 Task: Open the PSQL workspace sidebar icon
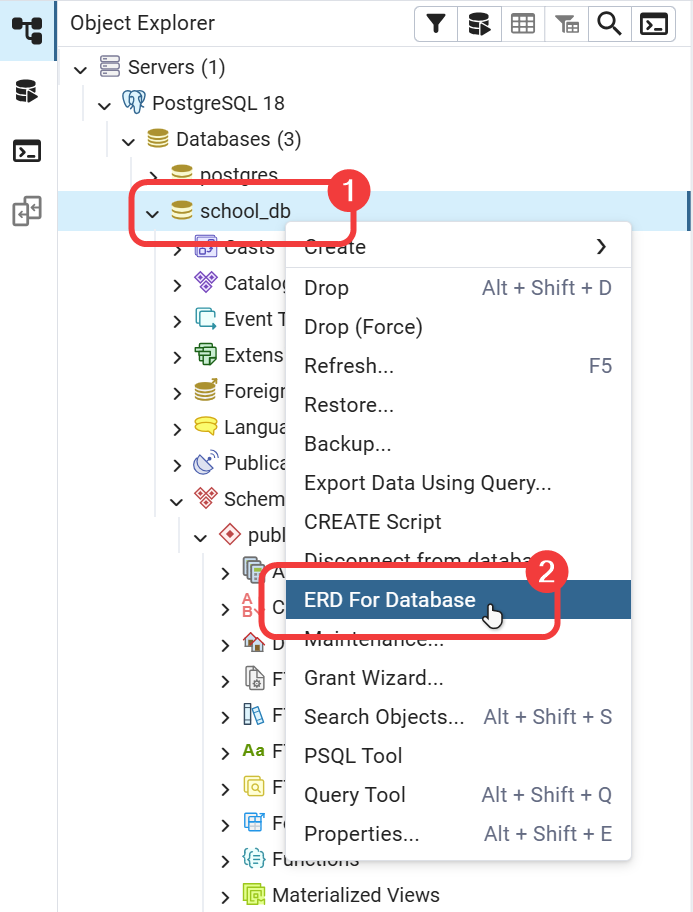tap(27, 152)
